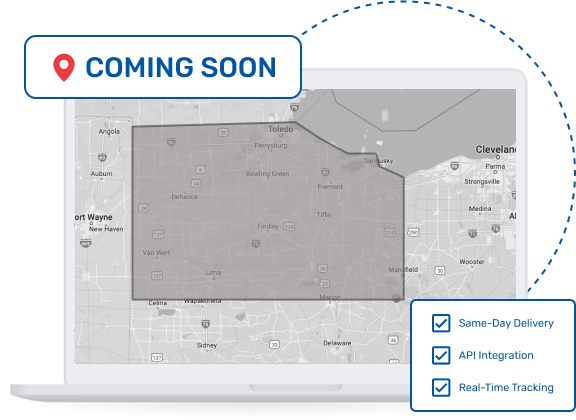Toggle the API Integration checkbox
576x420 pixels.
click(441, 355)
